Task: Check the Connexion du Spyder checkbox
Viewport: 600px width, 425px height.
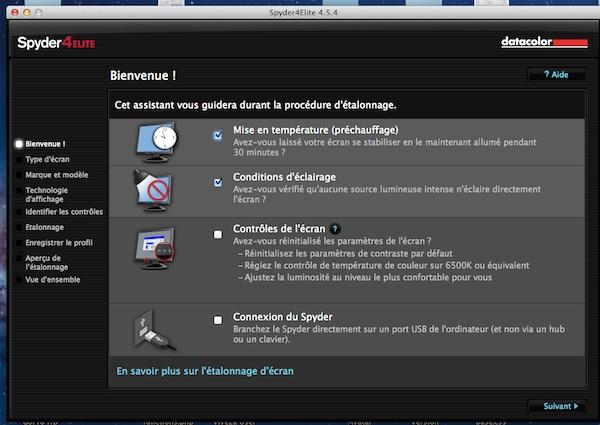Action: tap(218, 320)
